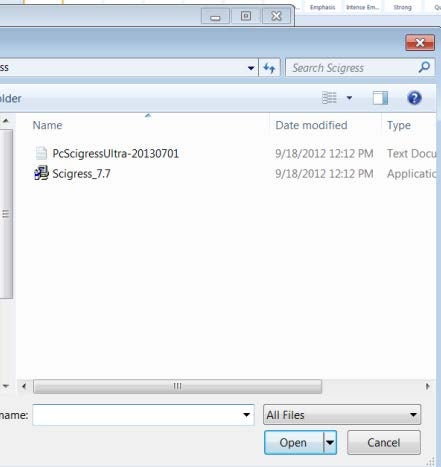Sort by Date modified column header
The height and width of the screenshot is (467, 441).
pos(311,125)
